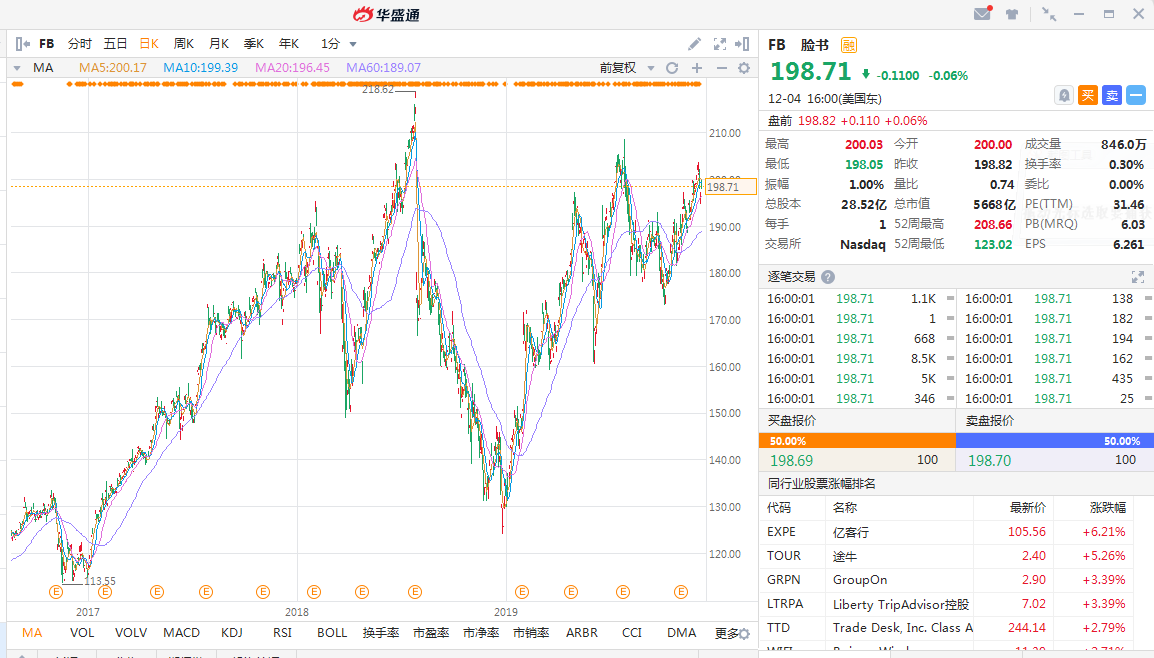Collapse the left sidebar panel
The width and height of the screenshot is (1154, 658).
click(x=22, y=44)
